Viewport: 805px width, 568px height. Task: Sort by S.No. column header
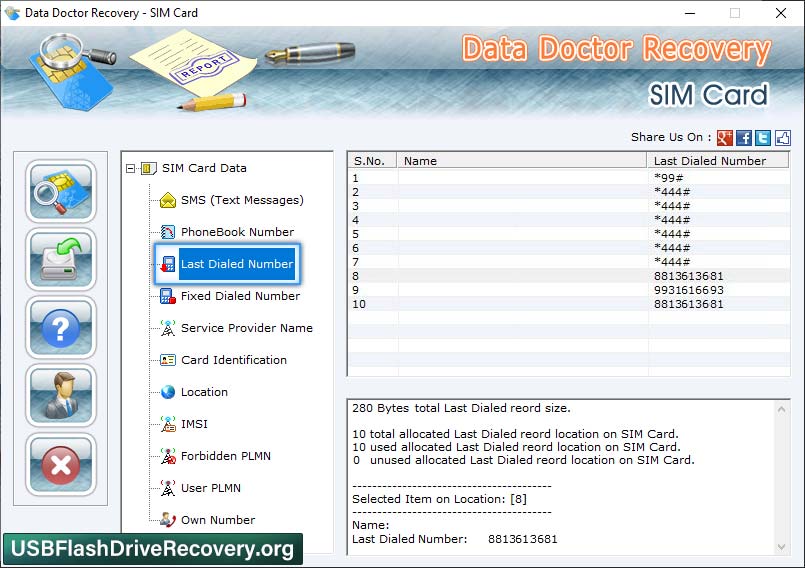(373, 161)
